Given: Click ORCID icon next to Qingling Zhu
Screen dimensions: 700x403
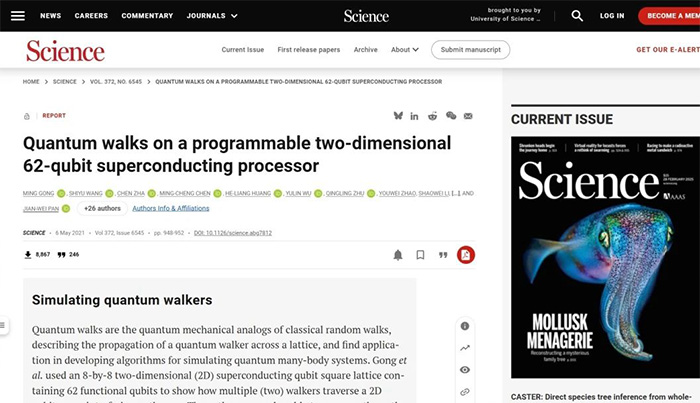Looking at the screenshot, I should point(371,193).
